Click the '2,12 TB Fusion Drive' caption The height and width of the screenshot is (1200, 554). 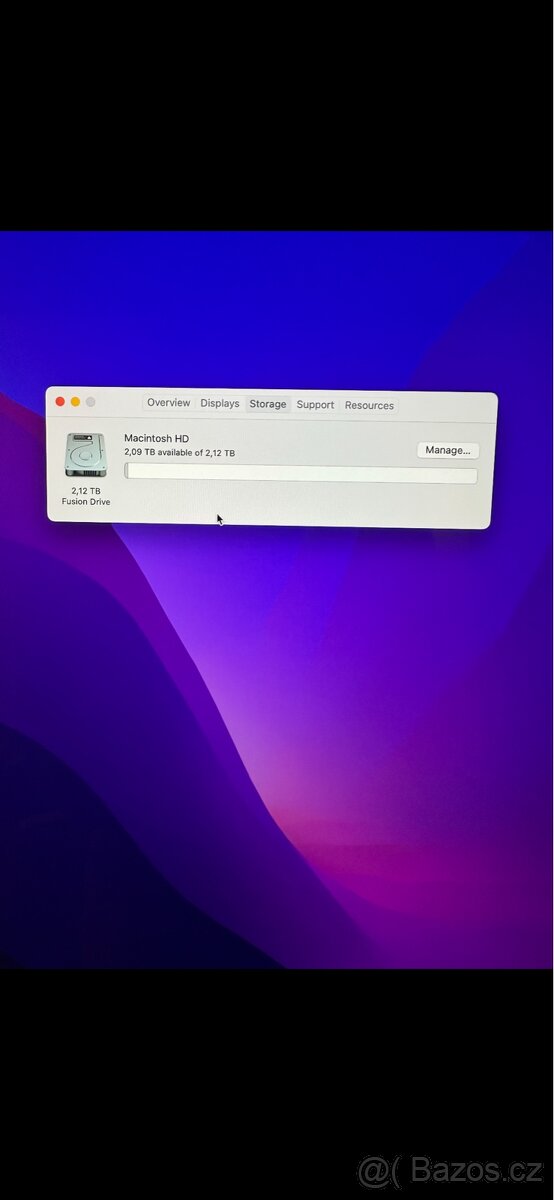[86, 496]
